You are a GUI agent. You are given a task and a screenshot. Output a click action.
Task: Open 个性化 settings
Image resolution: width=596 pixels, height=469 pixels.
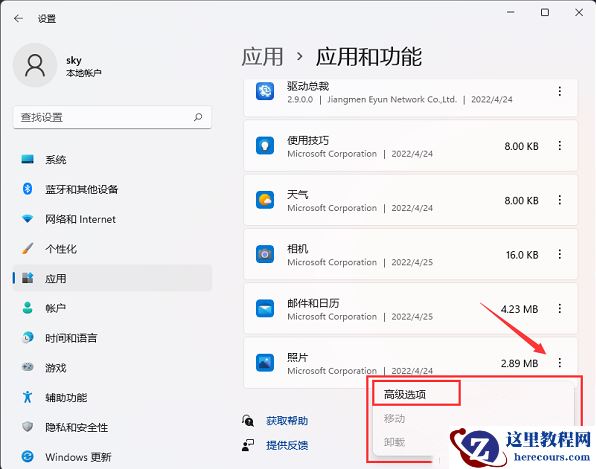pyautogui.click(x=112, y=249)
